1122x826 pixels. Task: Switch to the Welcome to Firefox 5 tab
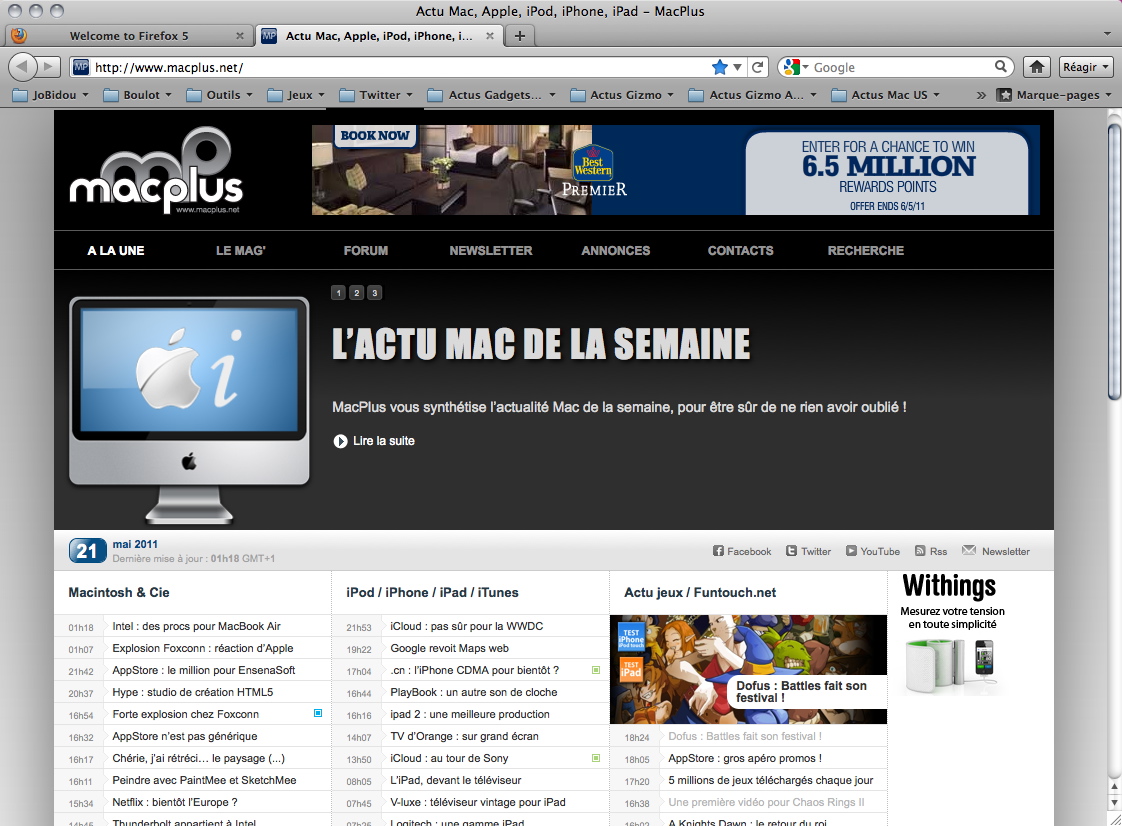point(129,36)
